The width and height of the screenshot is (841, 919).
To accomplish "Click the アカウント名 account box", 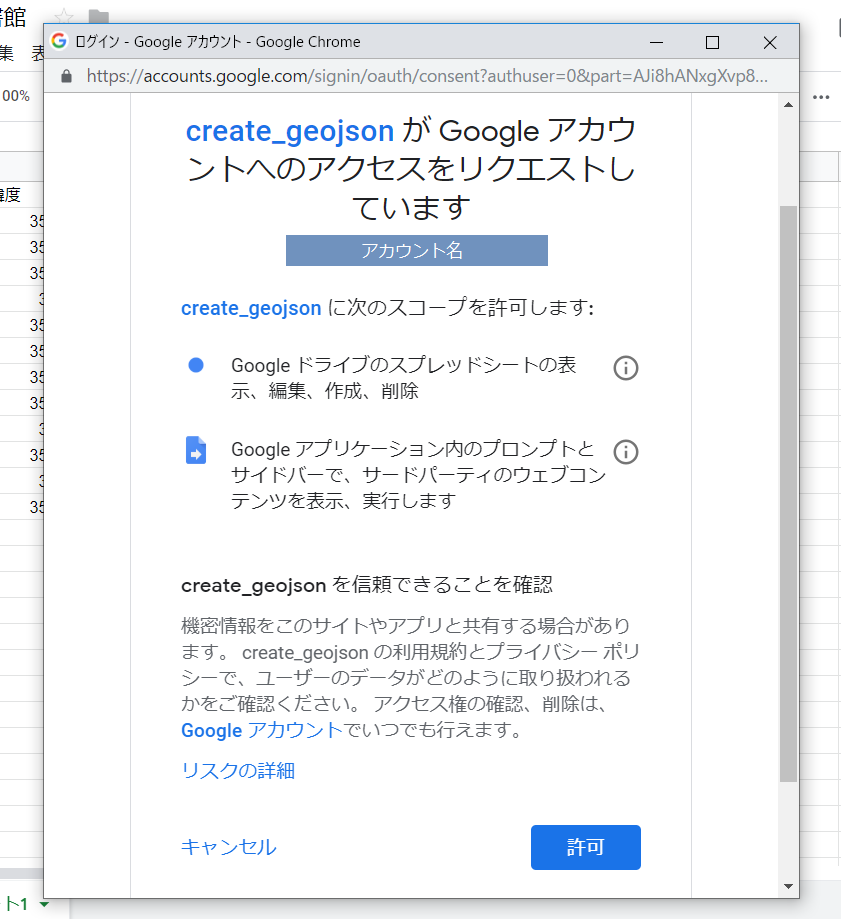I will tap(417, 250).
